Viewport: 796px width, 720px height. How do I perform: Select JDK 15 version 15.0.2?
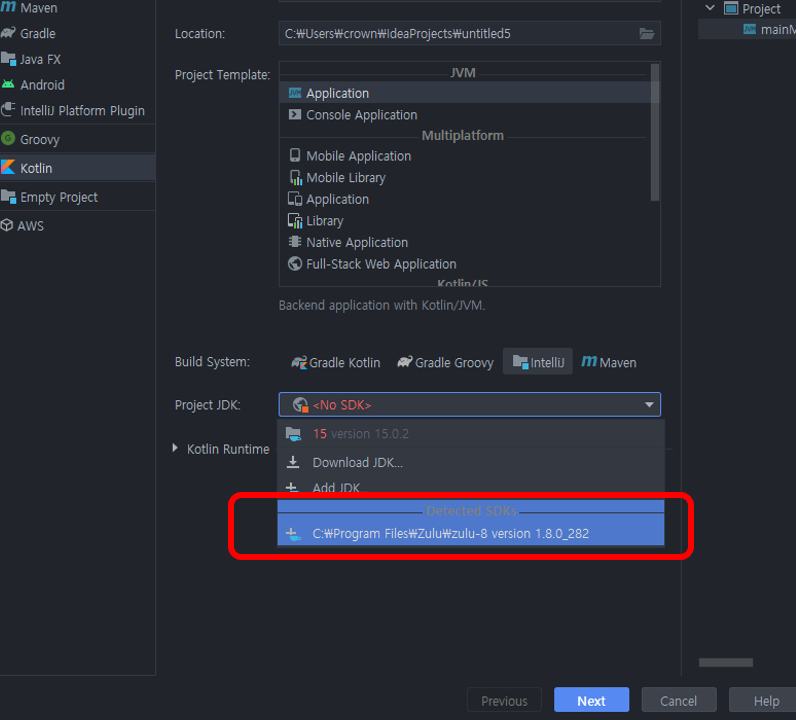tap(471, 434)
